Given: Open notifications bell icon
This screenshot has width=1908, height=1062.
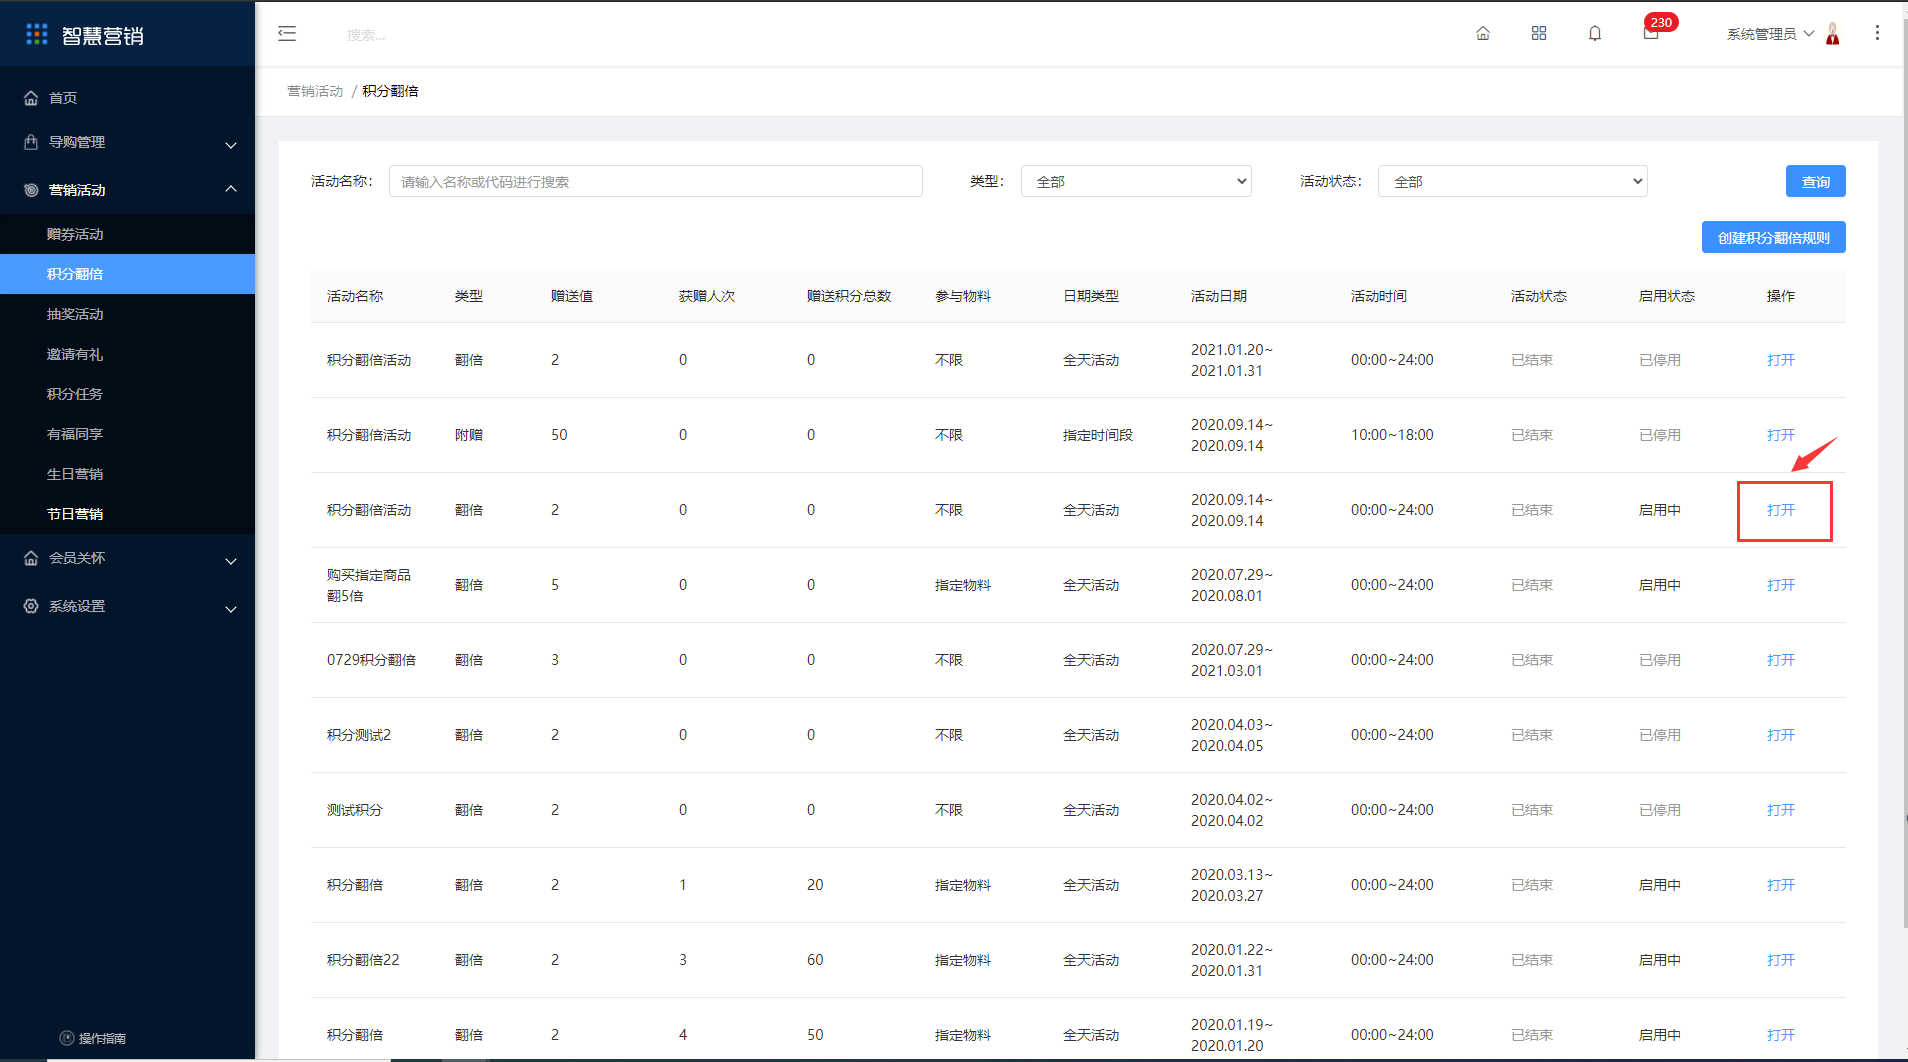Looking at the screenshot, I should coord(1595,34).
